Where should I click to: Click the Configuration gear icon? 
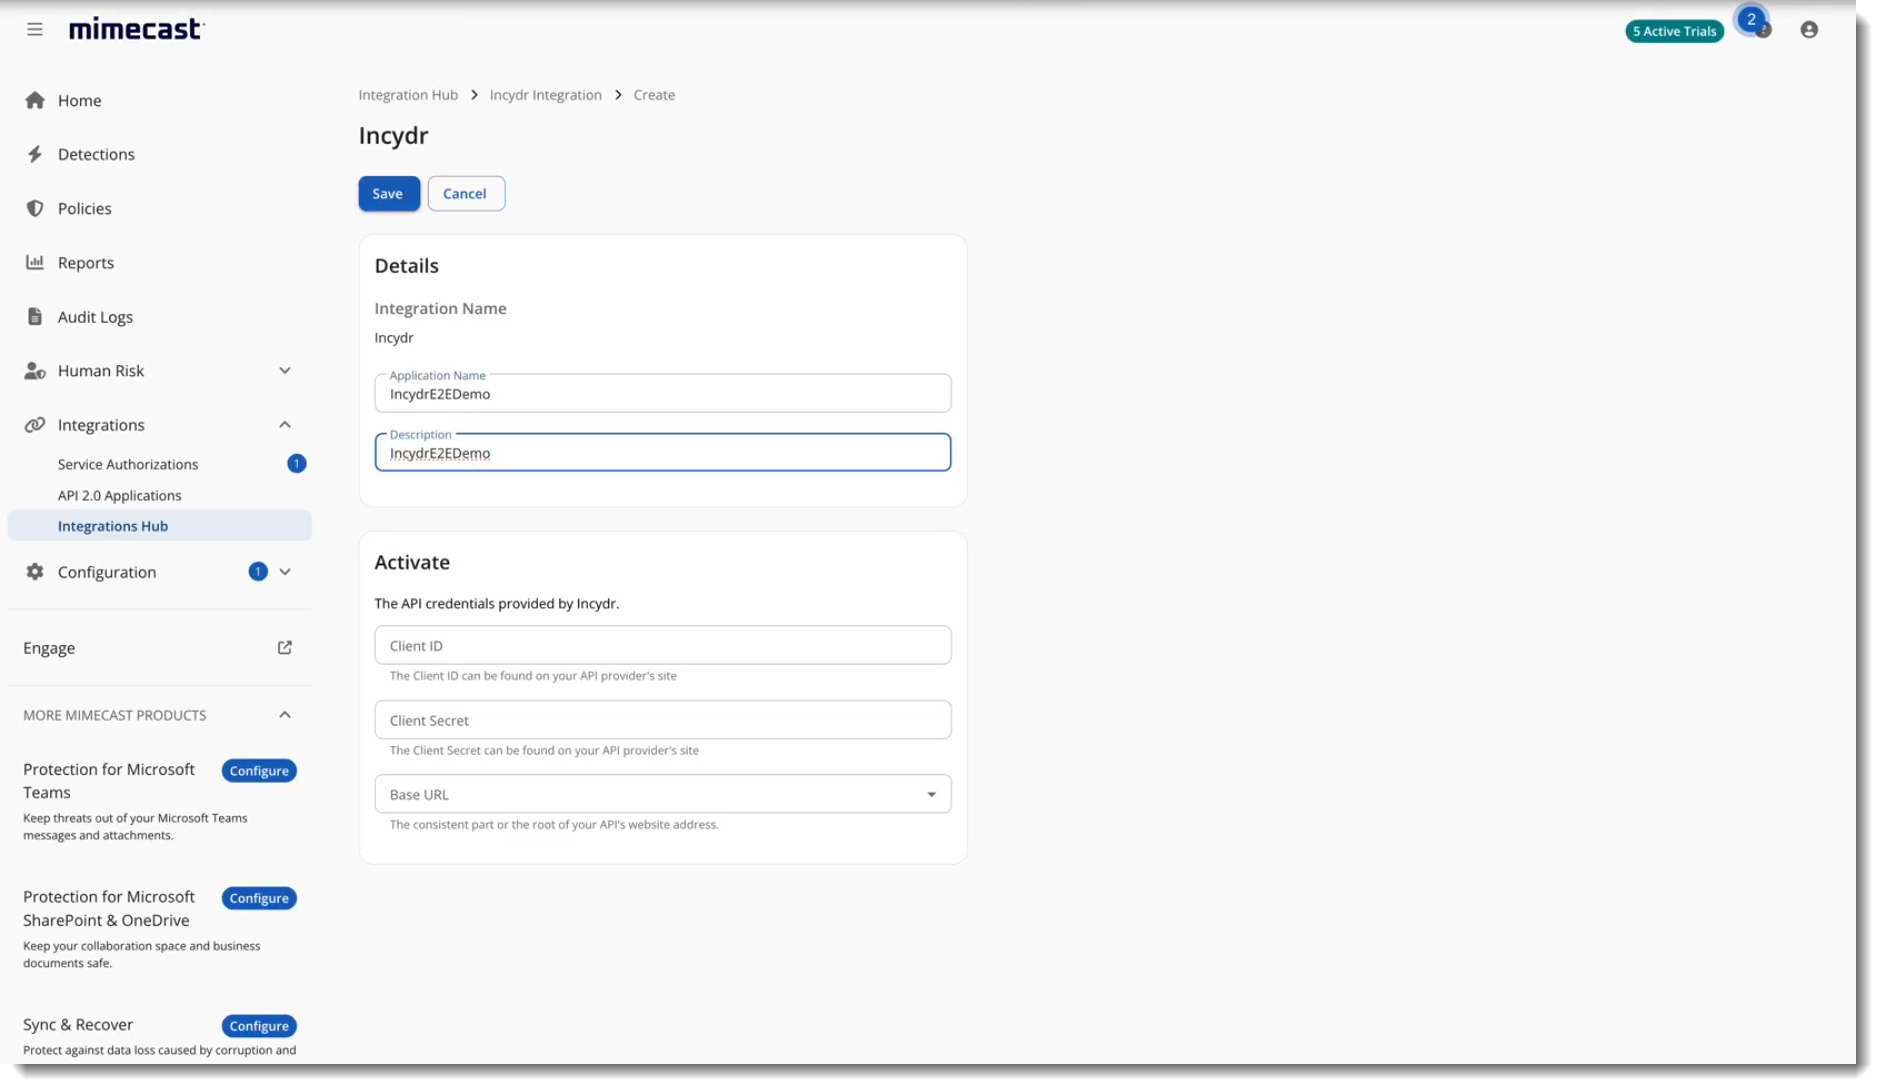click(x=34, y=571)
